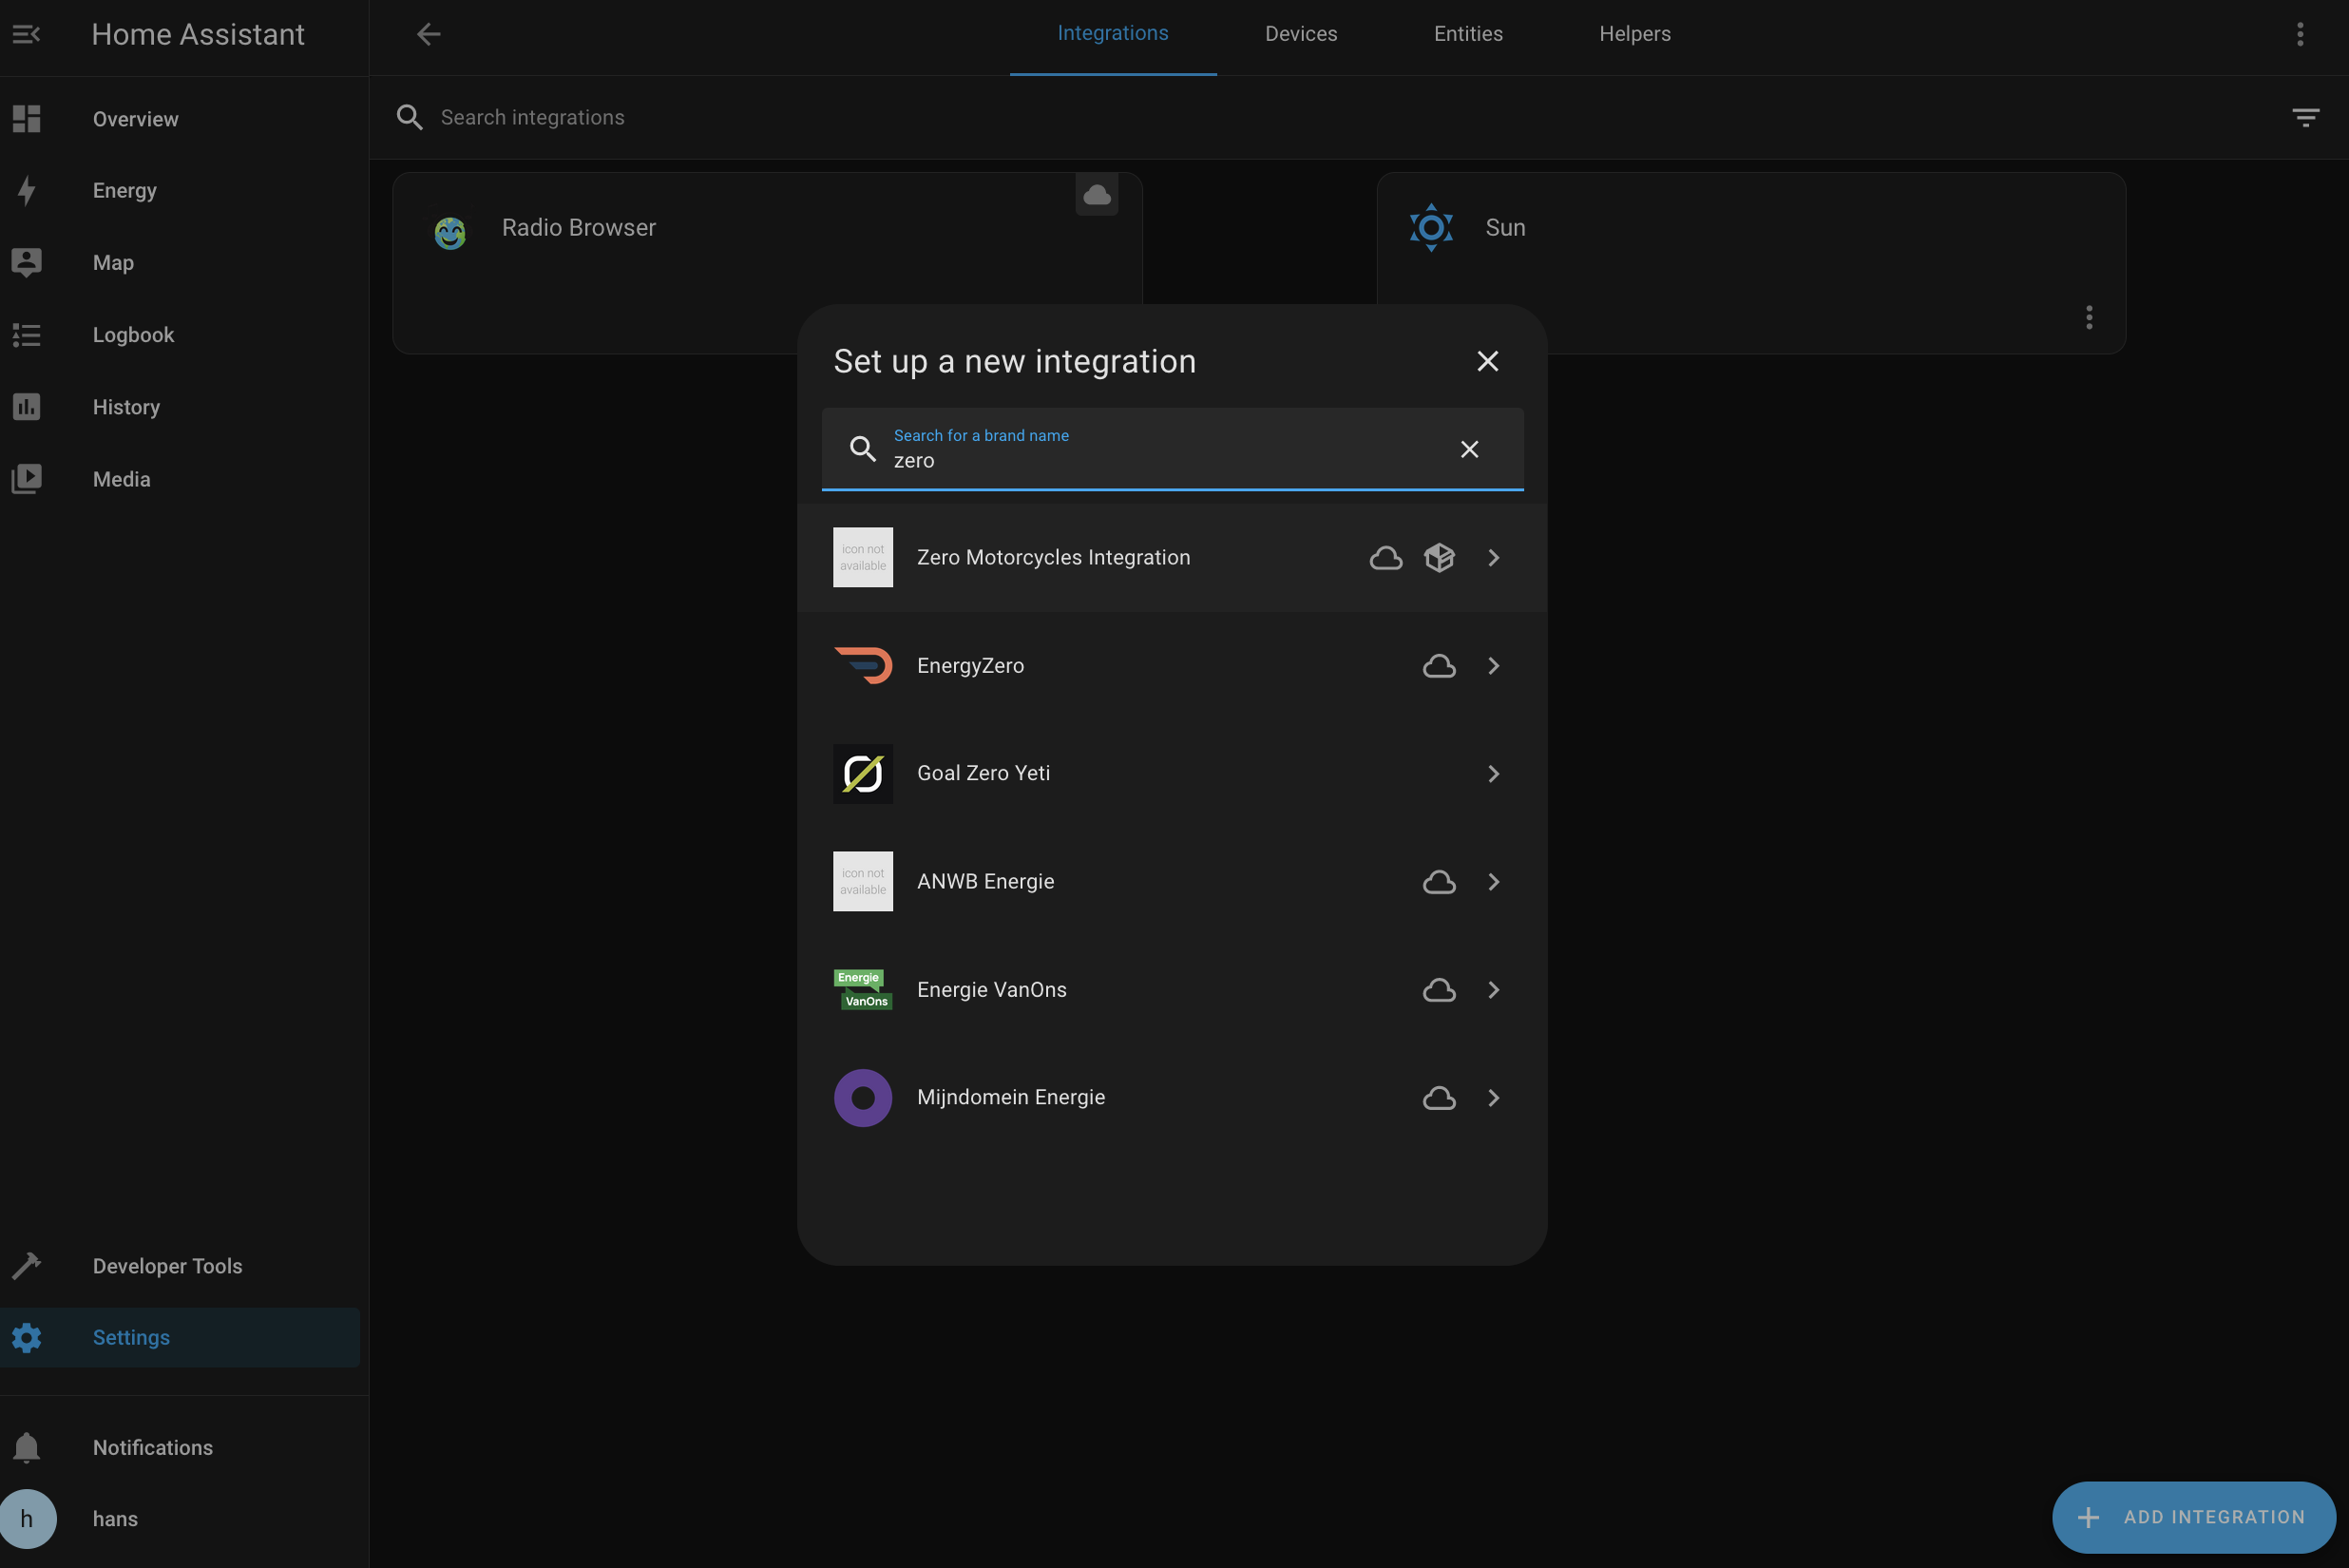The width and height of the screenshot is (2349, 1568).
Task: Open the Map sidebar panel
Action: tap(112, 262)
